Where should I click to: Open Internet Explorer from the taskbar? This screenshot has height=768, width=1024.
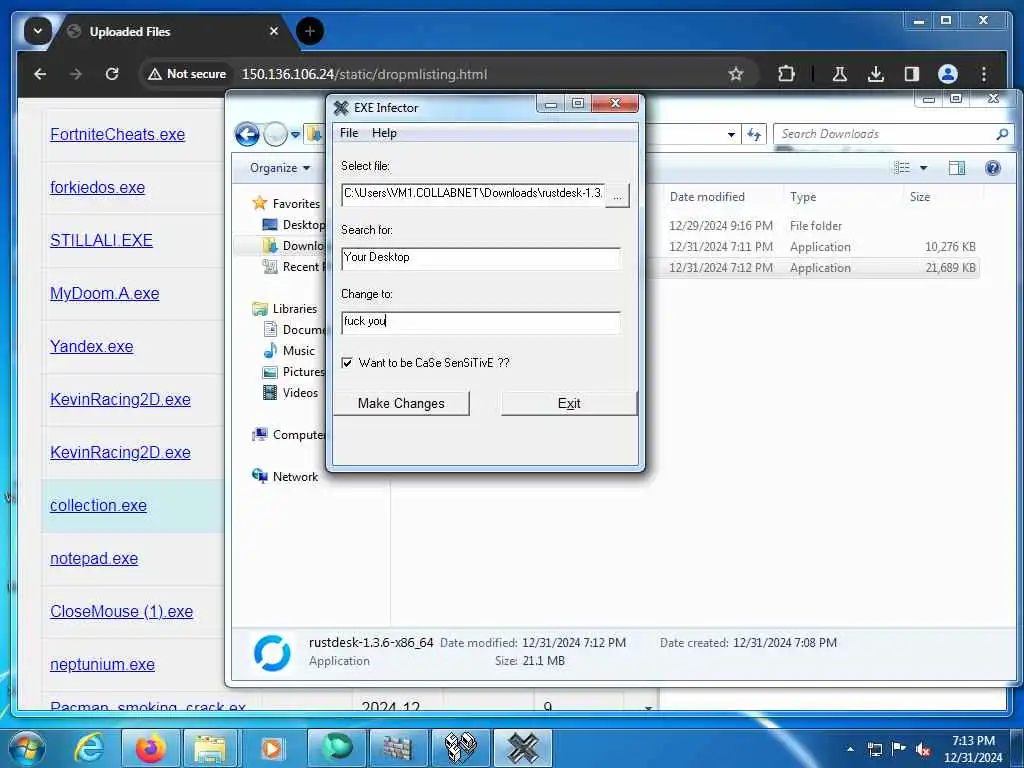click(x=89, y=748)
